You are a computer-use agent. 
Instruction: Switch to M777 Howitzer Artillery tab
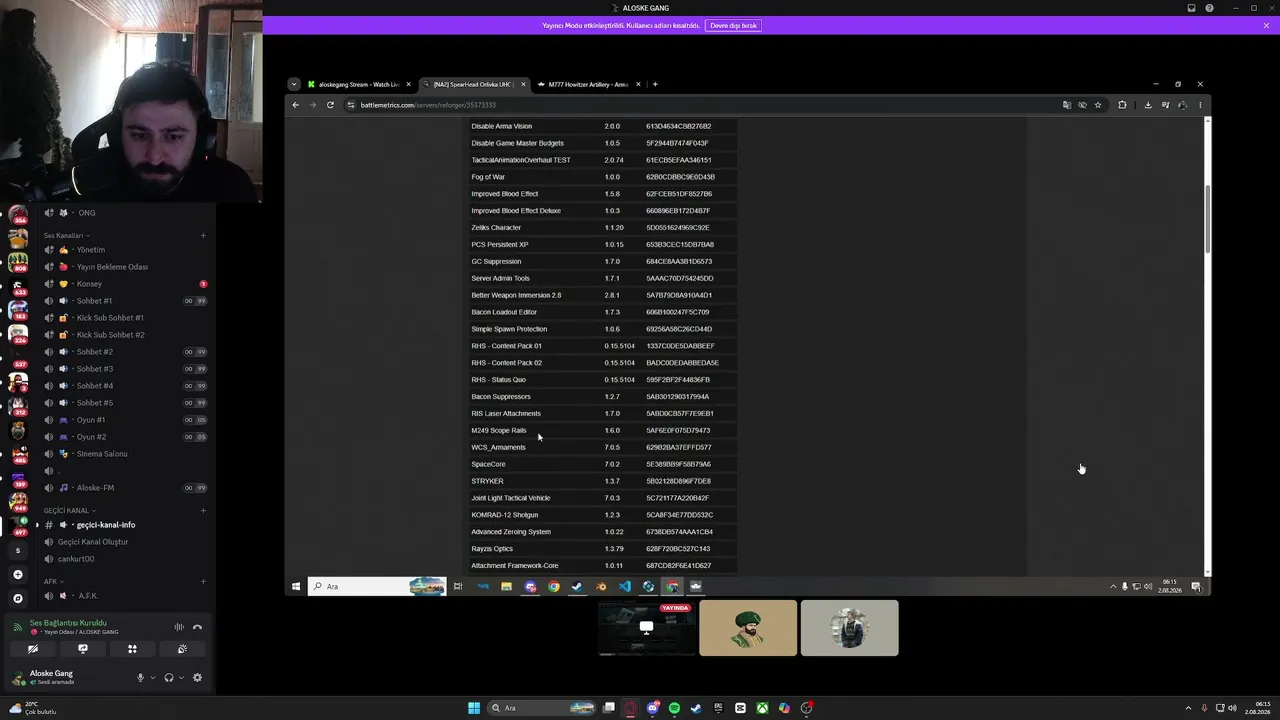pos(588,84)
